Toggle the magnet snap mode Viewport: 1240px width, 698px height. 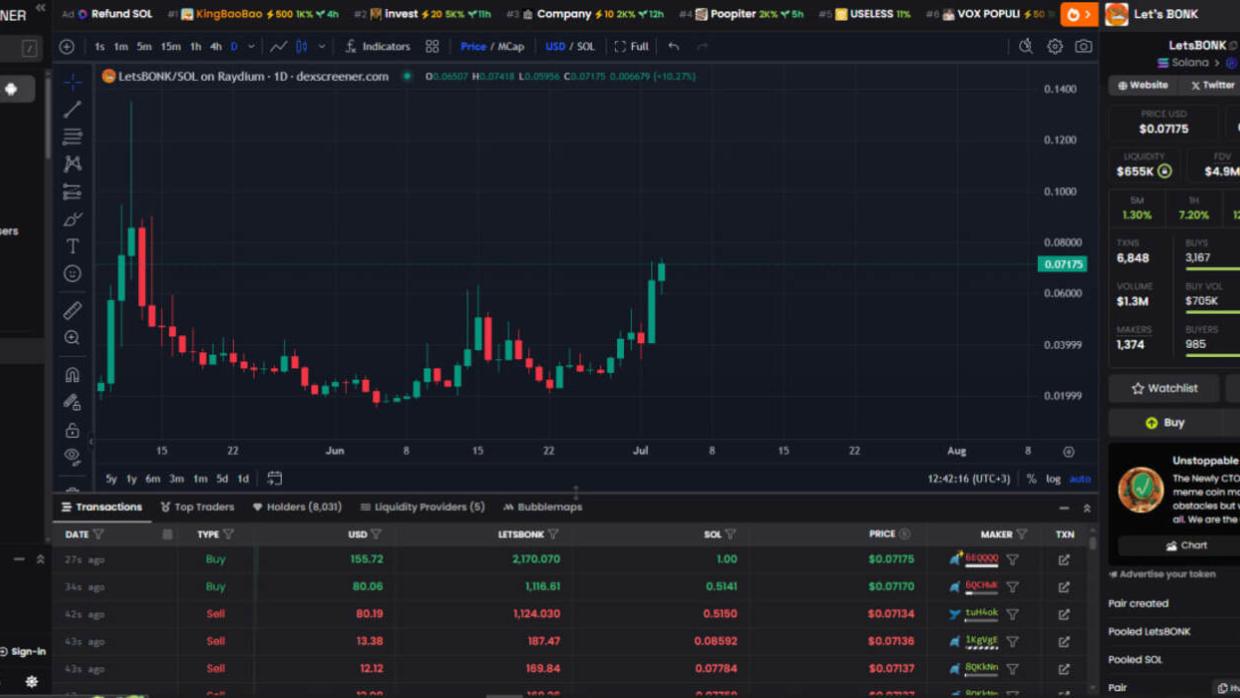(72, 375)
